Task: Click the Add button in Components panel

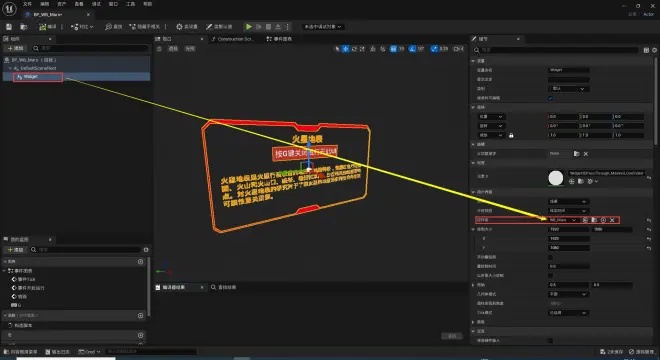Action: click(15, 48)
